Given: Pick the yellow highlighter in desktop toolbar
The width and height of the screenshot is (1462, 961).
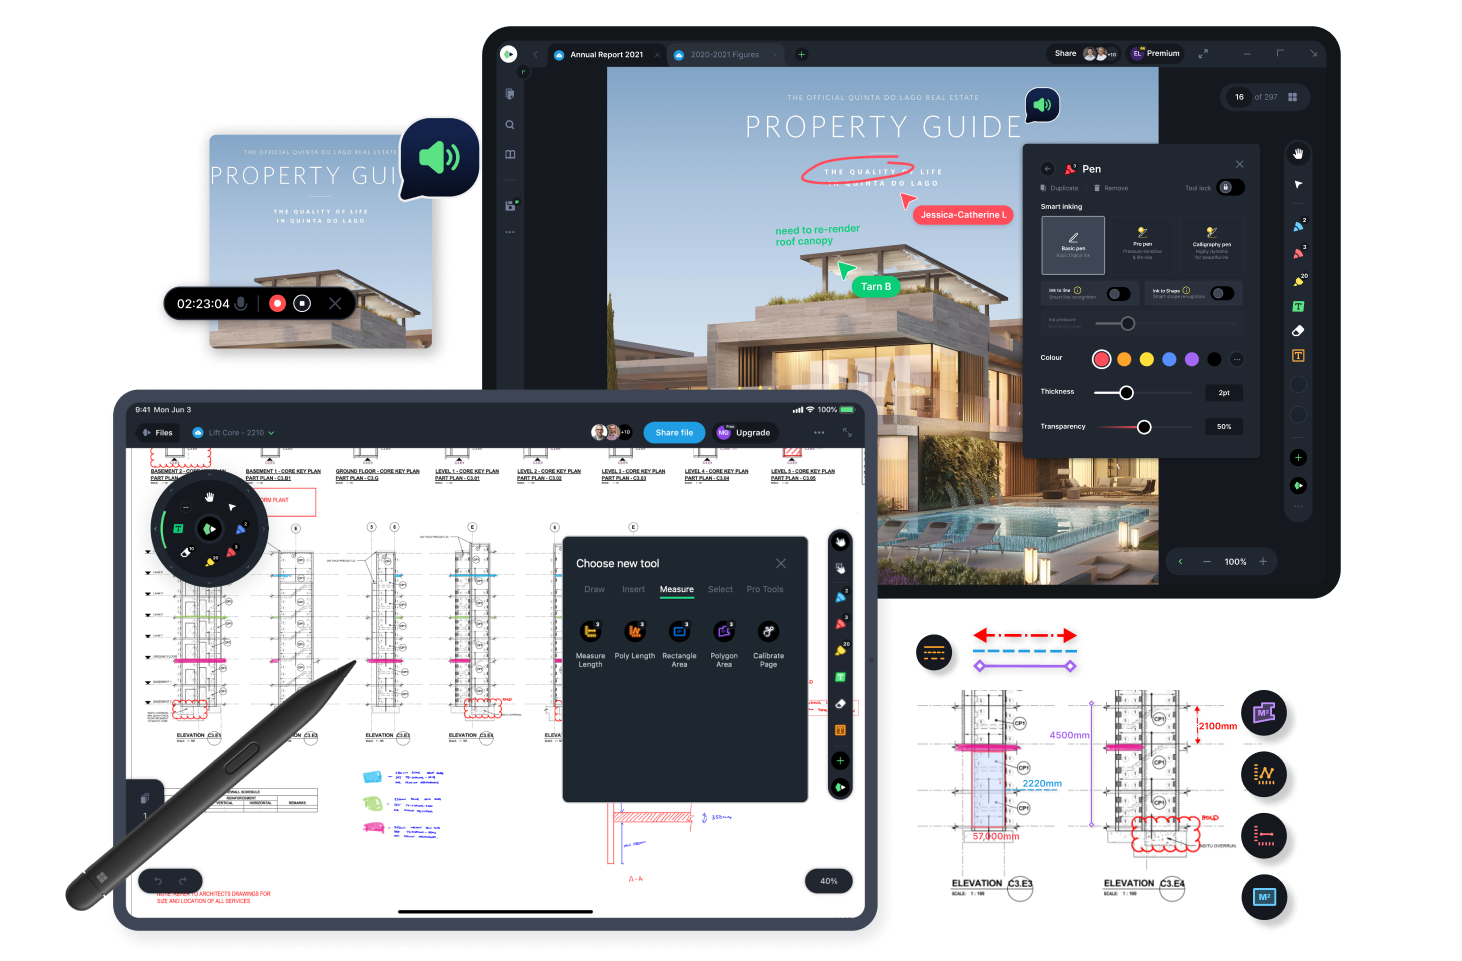Looking at the screenshot, I should 1298,281.
